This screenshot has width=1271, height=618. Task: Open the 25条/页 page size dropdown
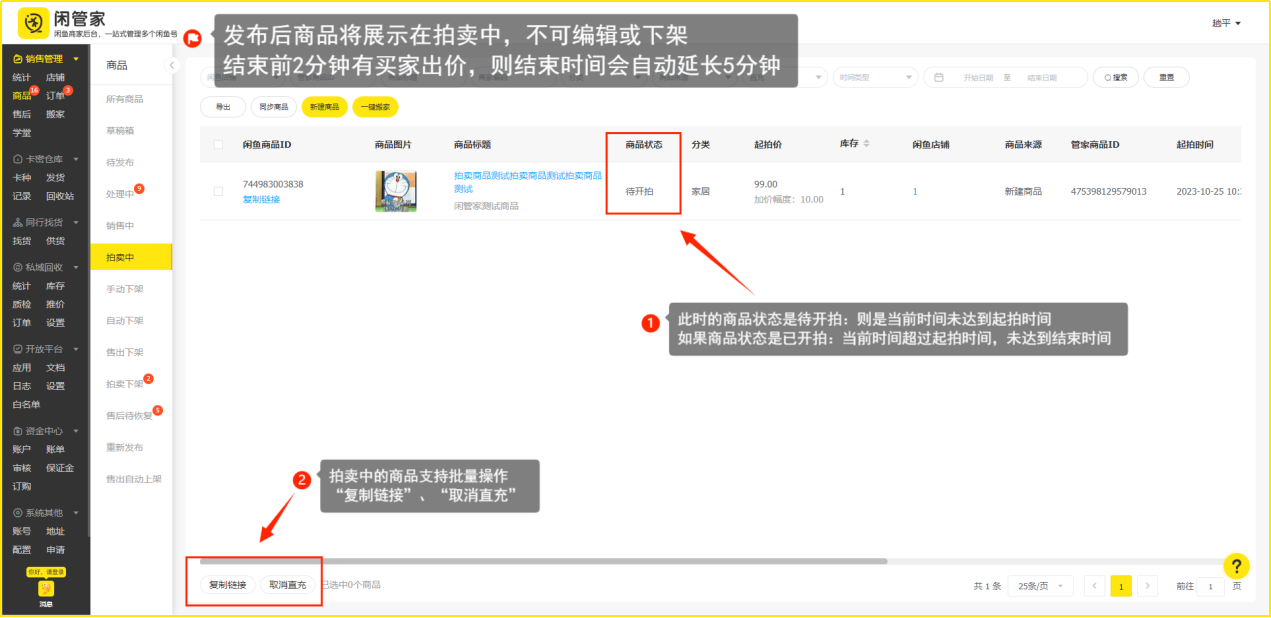1040,586
